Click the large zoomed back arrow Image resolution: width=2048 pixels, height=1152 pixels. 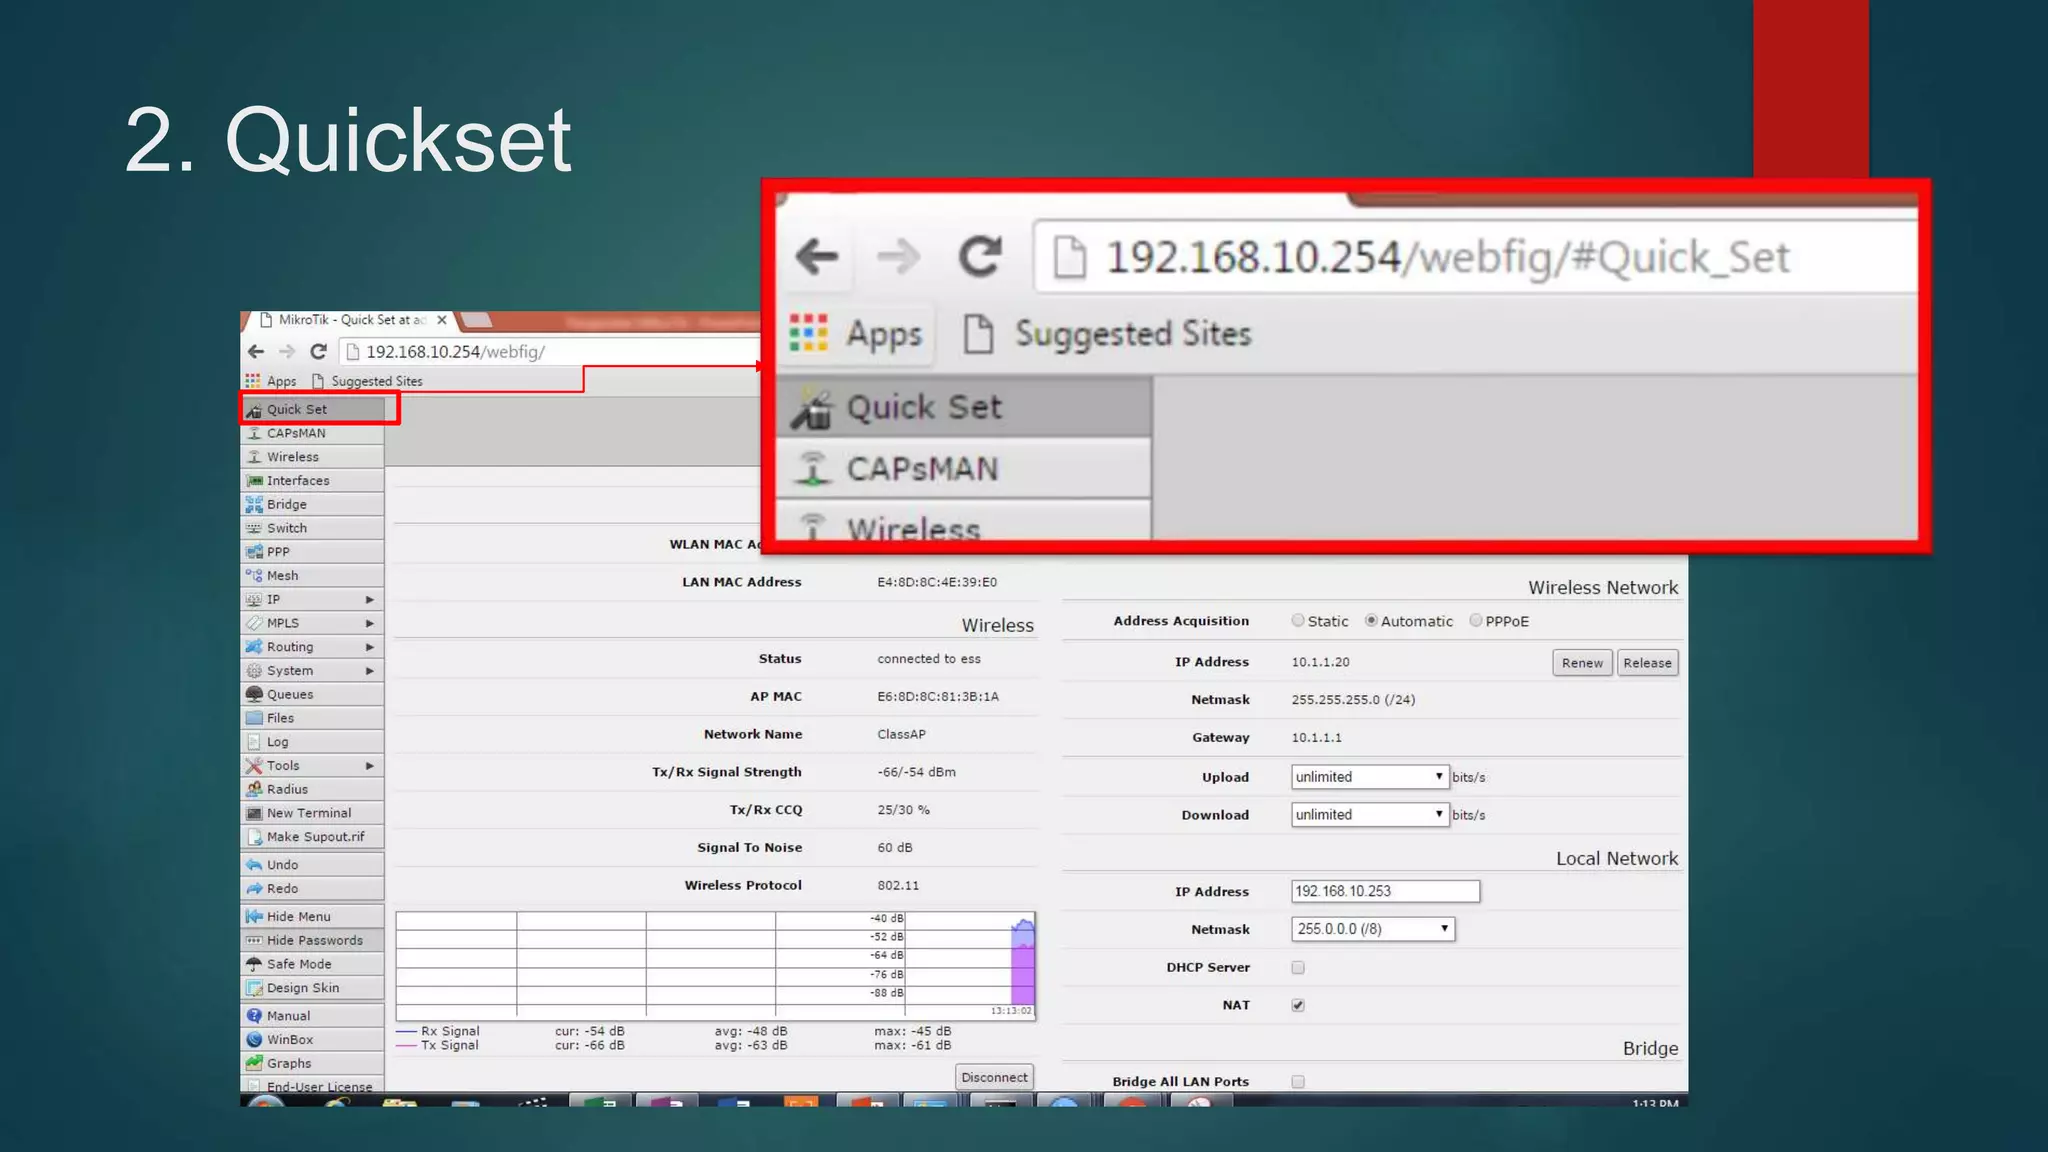pyautogui.click(x=817, y=257)
